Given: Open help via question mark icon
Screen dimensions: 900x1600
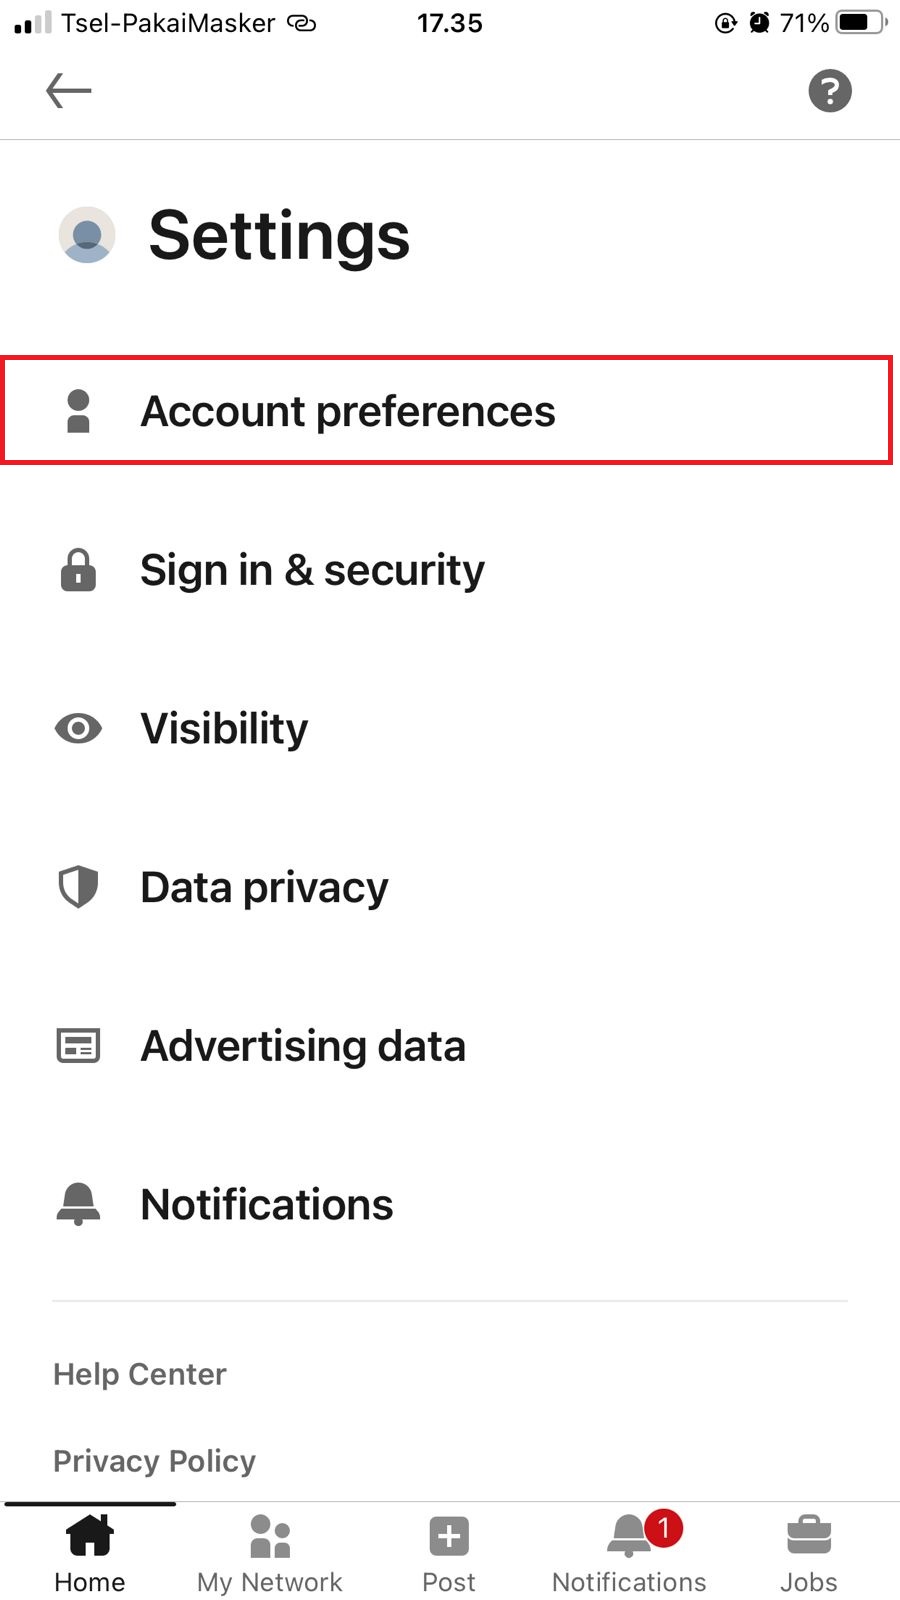Looking at the screenshot, I should pyautogui.click(x=830, y=91).
